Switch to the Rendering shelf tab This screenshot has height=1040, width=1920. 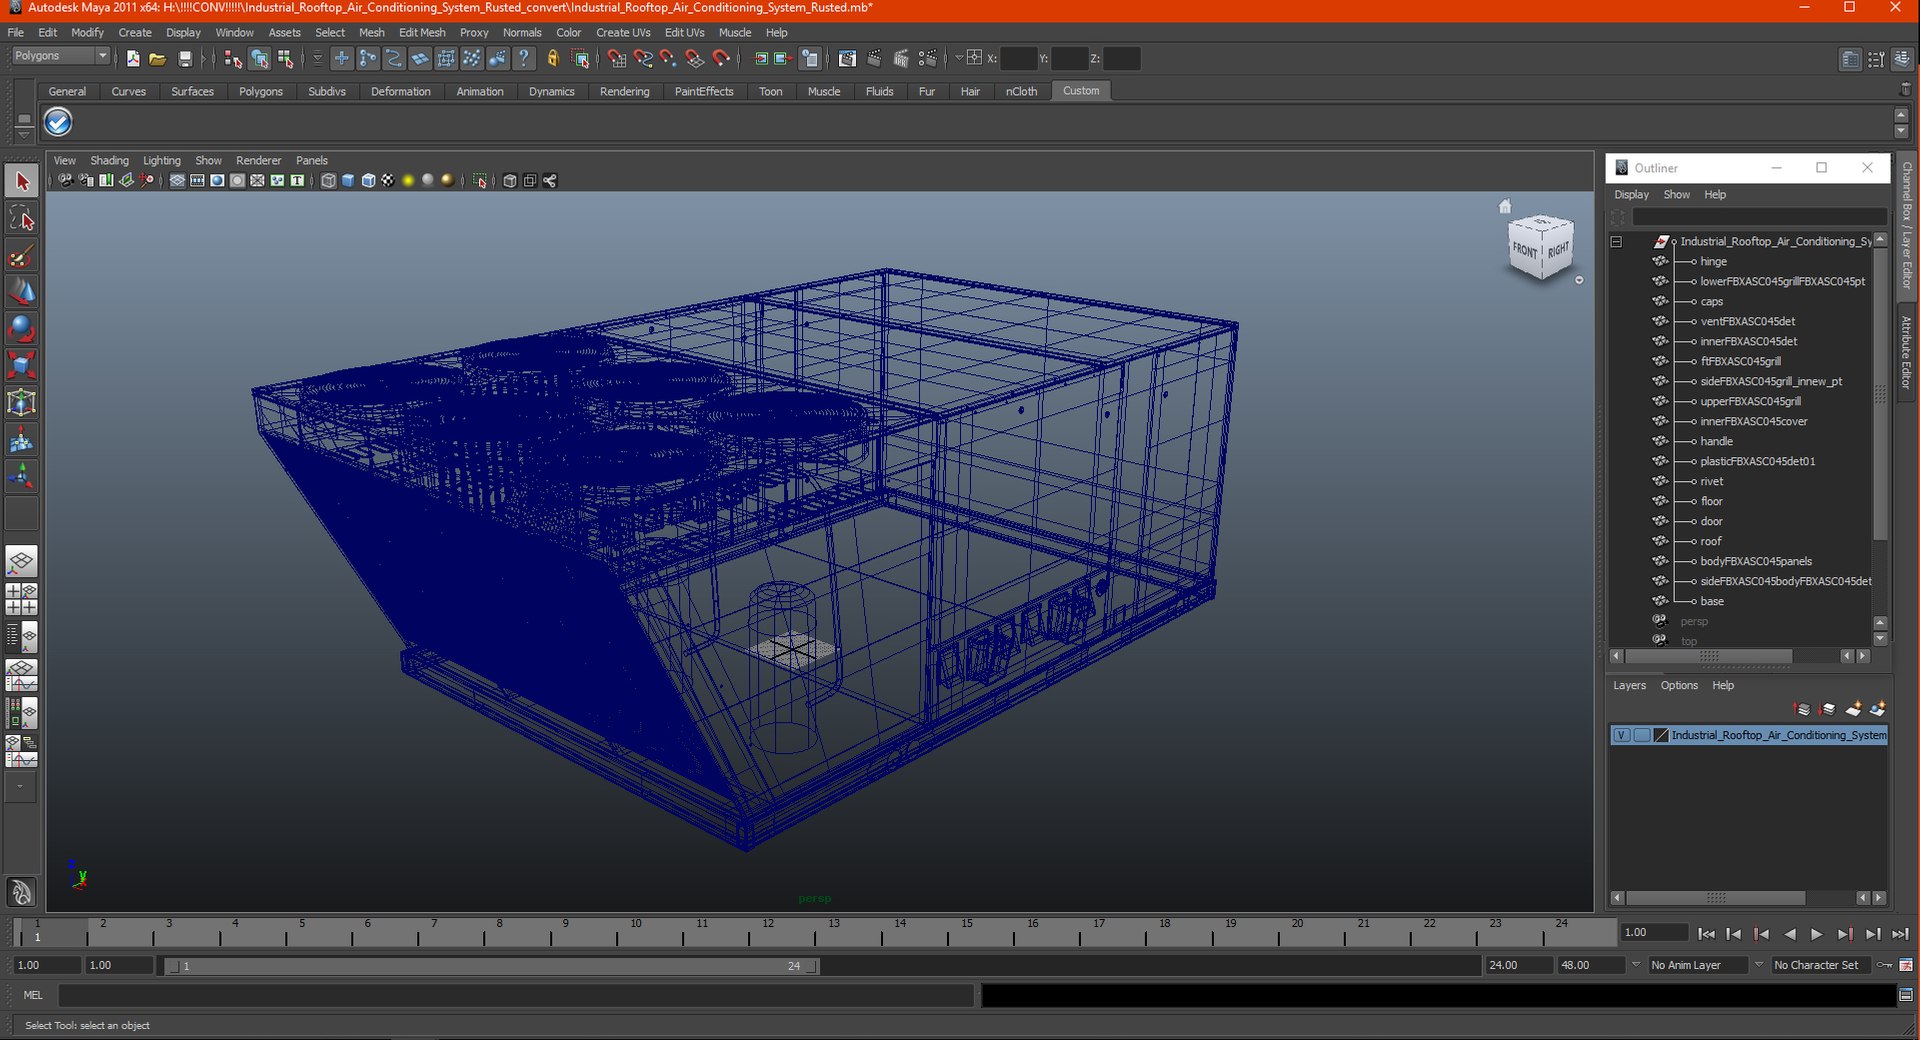tap(624, 91)
